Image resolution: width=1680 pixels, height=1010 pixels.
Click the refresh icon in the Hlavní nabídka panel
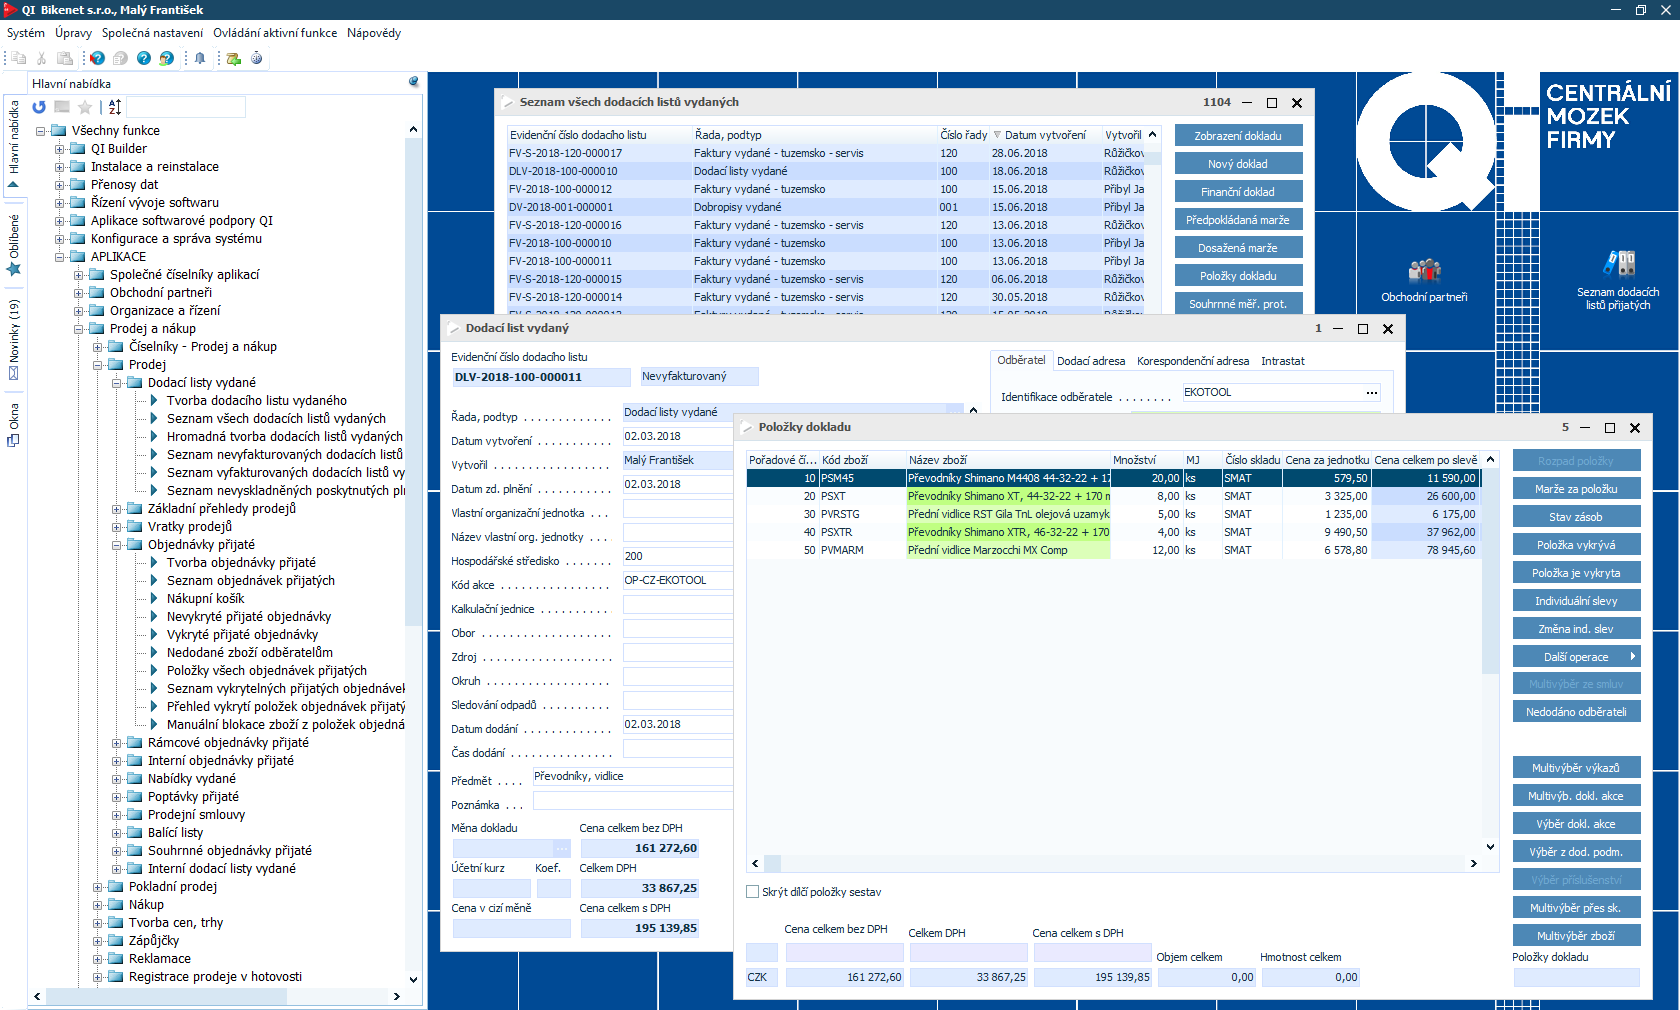tap(39, 107)
